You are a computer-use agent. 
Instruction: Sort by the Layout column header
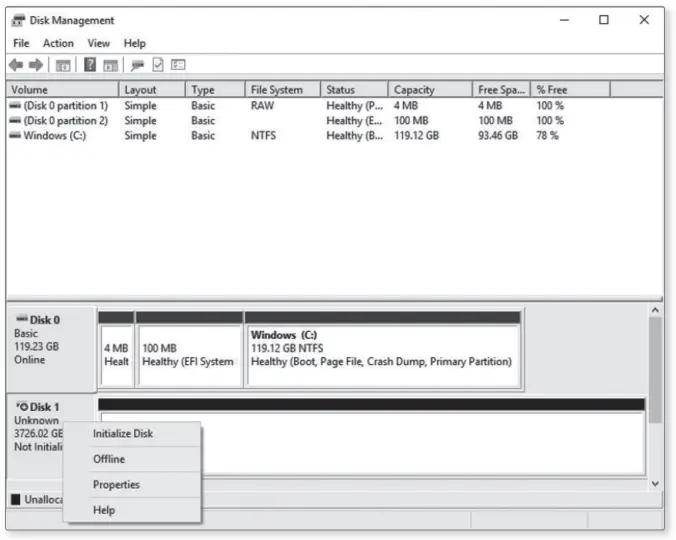(152, 90)
